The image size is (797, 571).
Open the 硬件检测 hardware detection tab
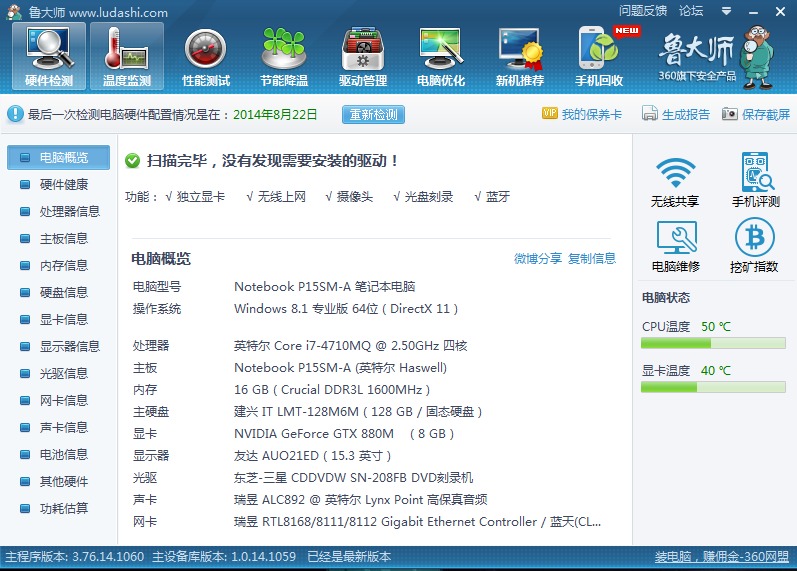pos(49,56)
